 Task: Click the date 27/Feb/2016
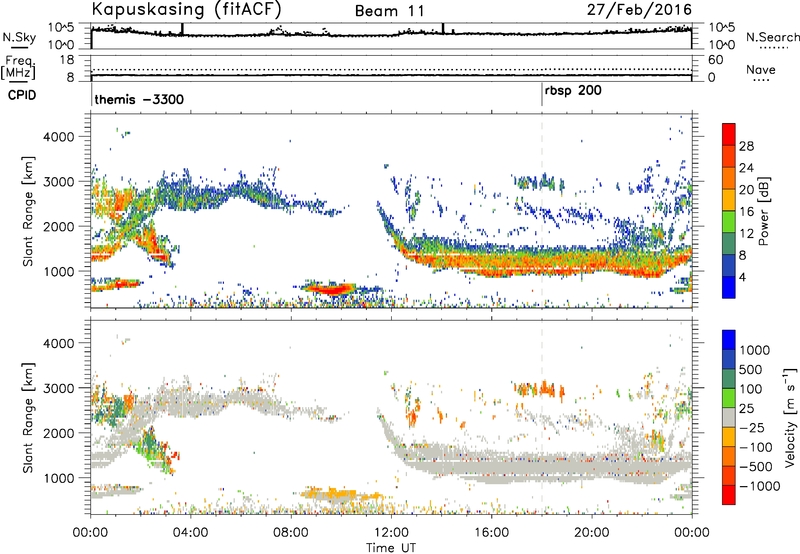[x=639, y=9]
